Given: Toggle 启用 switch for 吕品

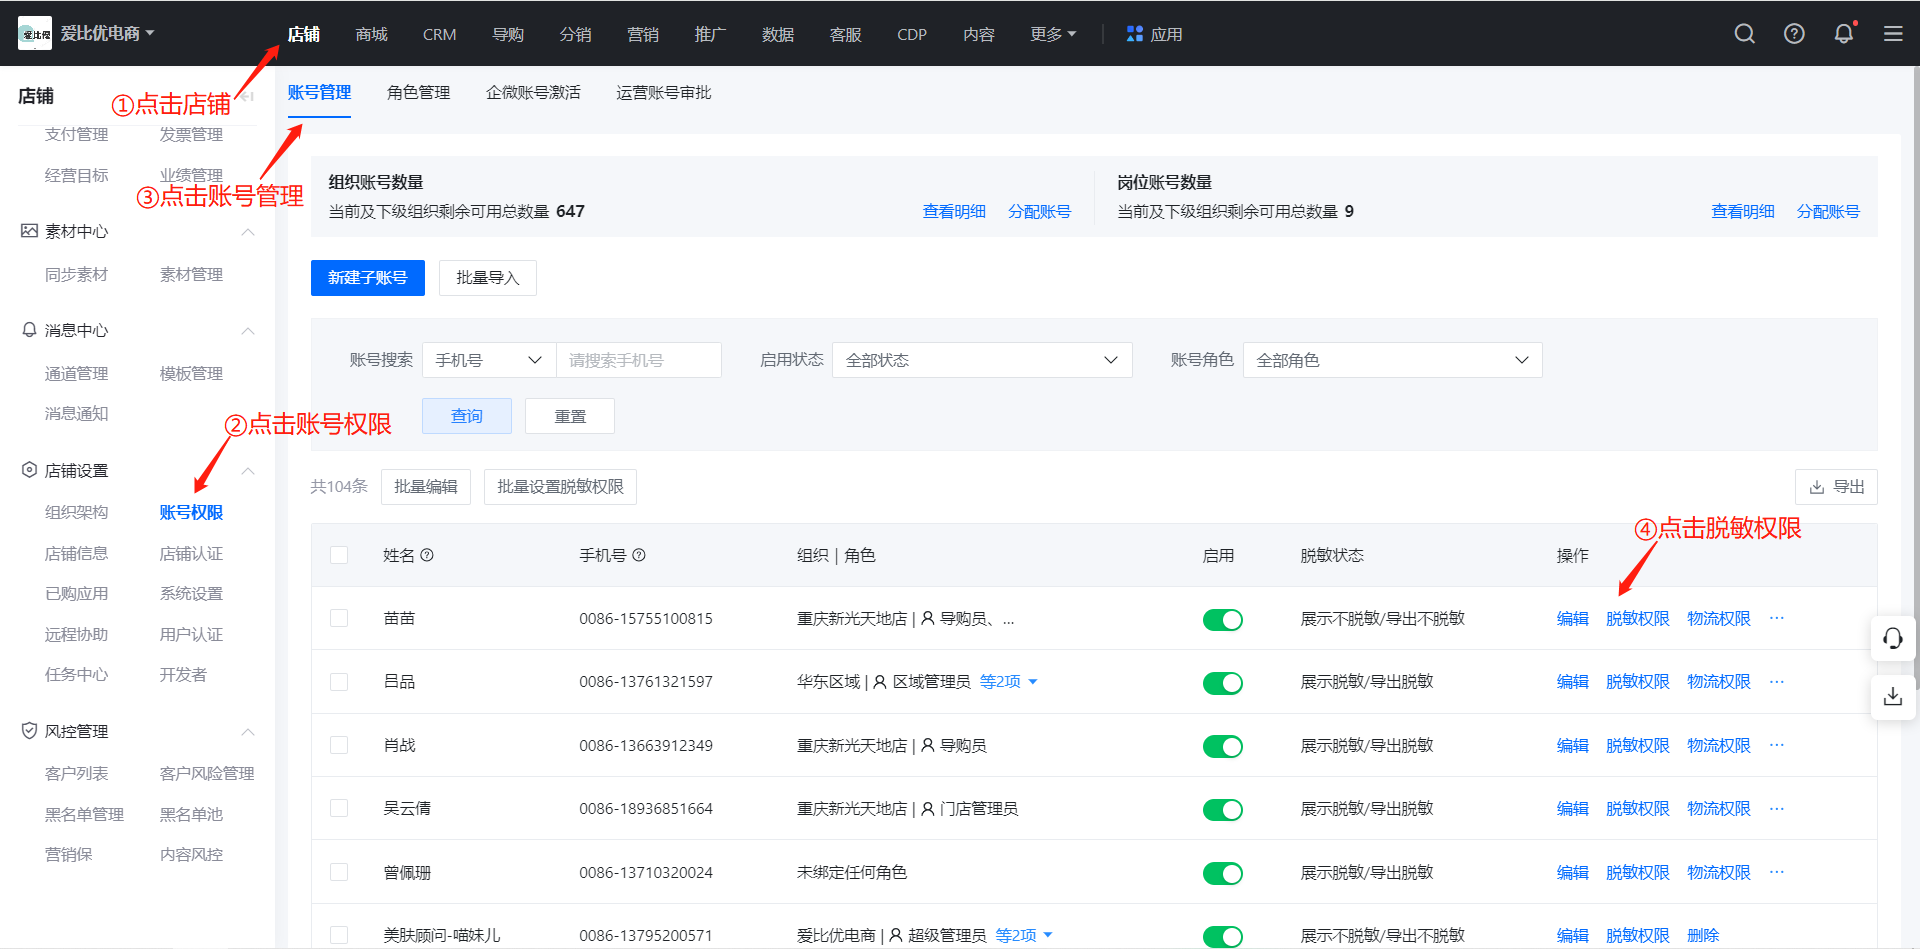Looking at the screenshot, I should tap(1222, 683).
